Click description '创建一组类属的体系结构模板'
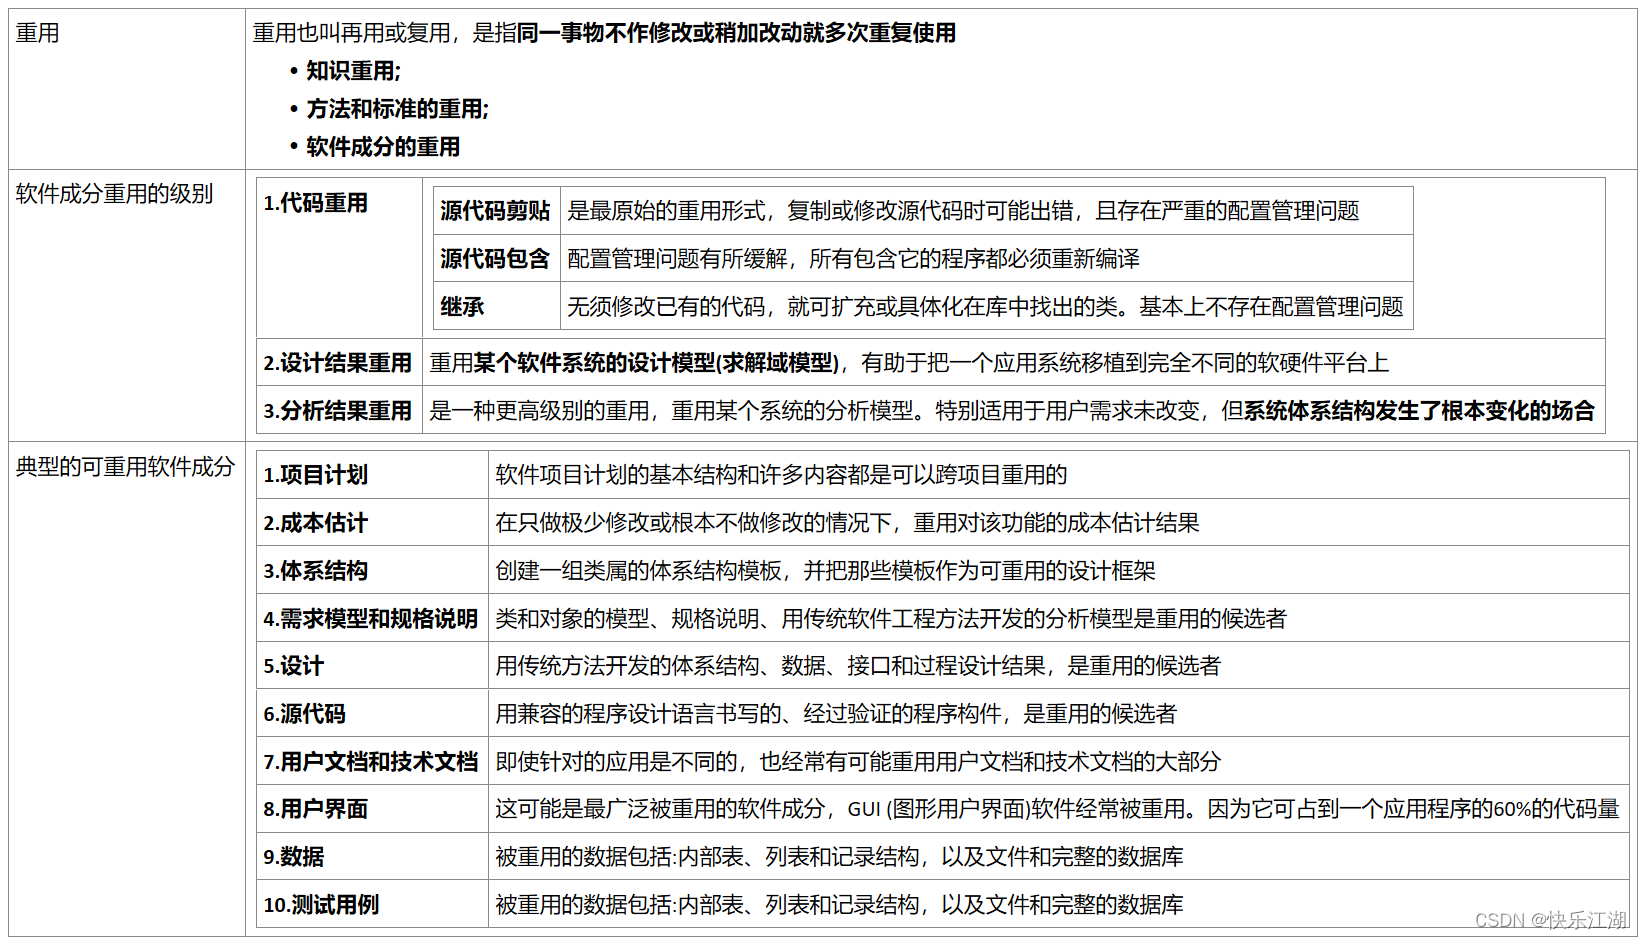Viewport: 1641px width, 939px height. [x=825, y=571]
